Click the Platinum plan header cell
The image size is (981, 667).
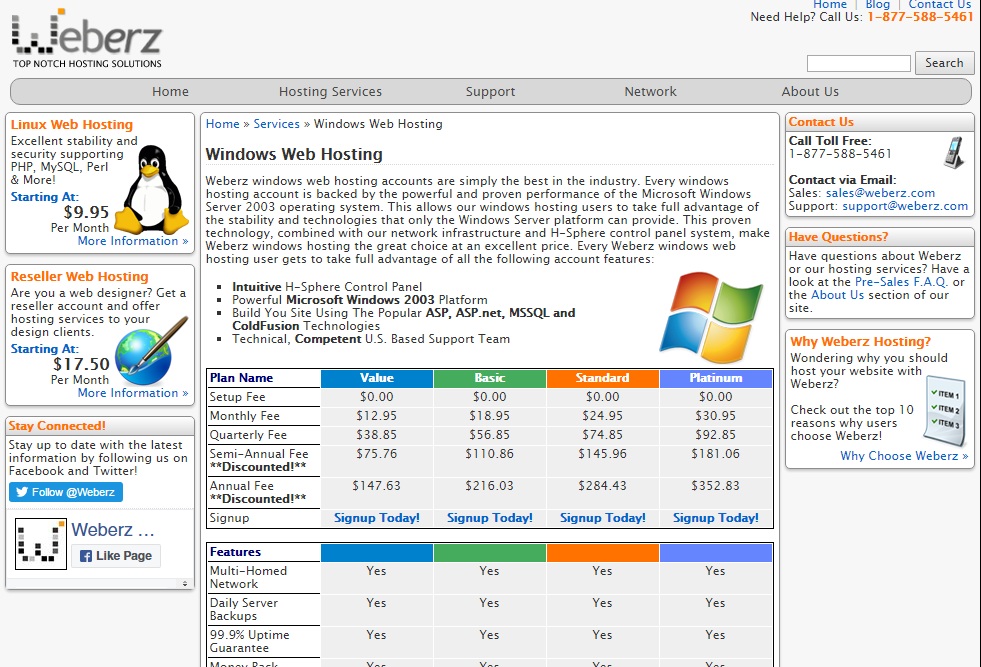tap(716, 378)
